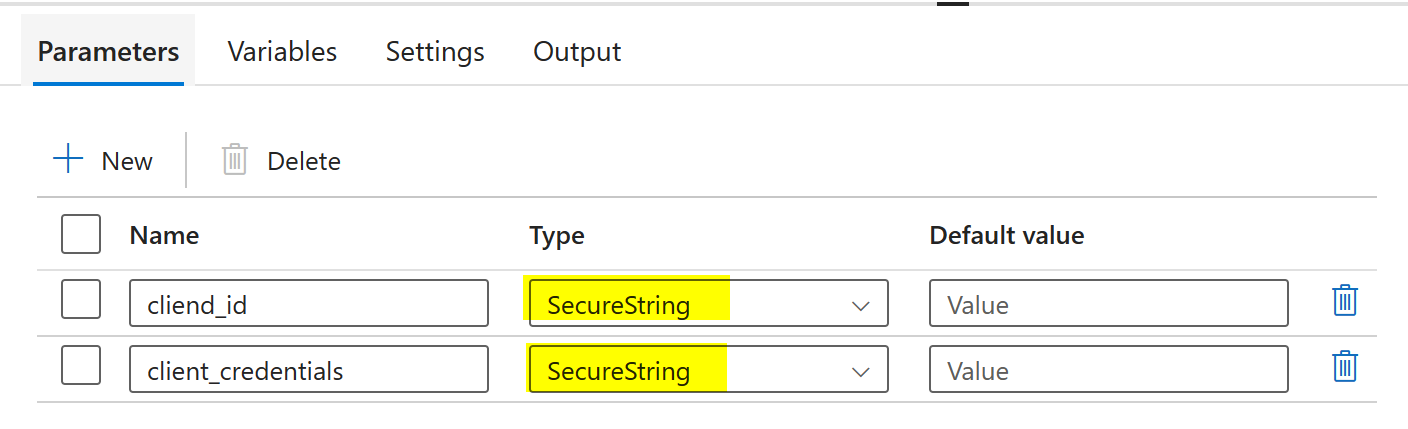
Task: Check the client_credentials row checkbox
Action: [81, 366]
